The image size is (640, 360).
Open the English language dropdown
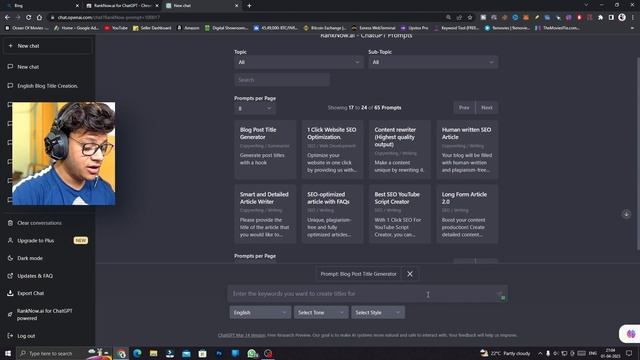tap(260, 312)
